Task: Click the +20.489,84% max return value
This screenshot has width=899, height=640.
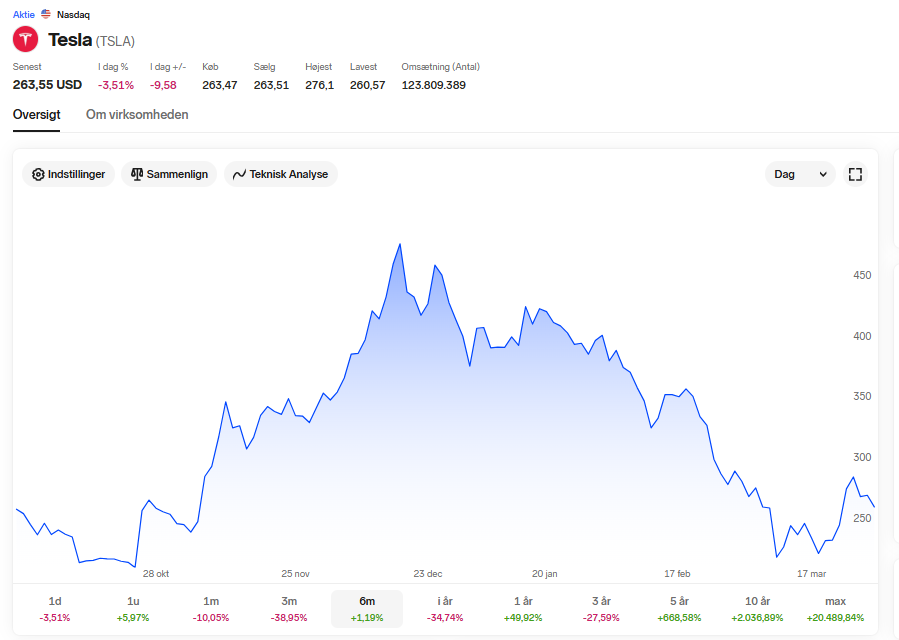Action: pos(835,618)
